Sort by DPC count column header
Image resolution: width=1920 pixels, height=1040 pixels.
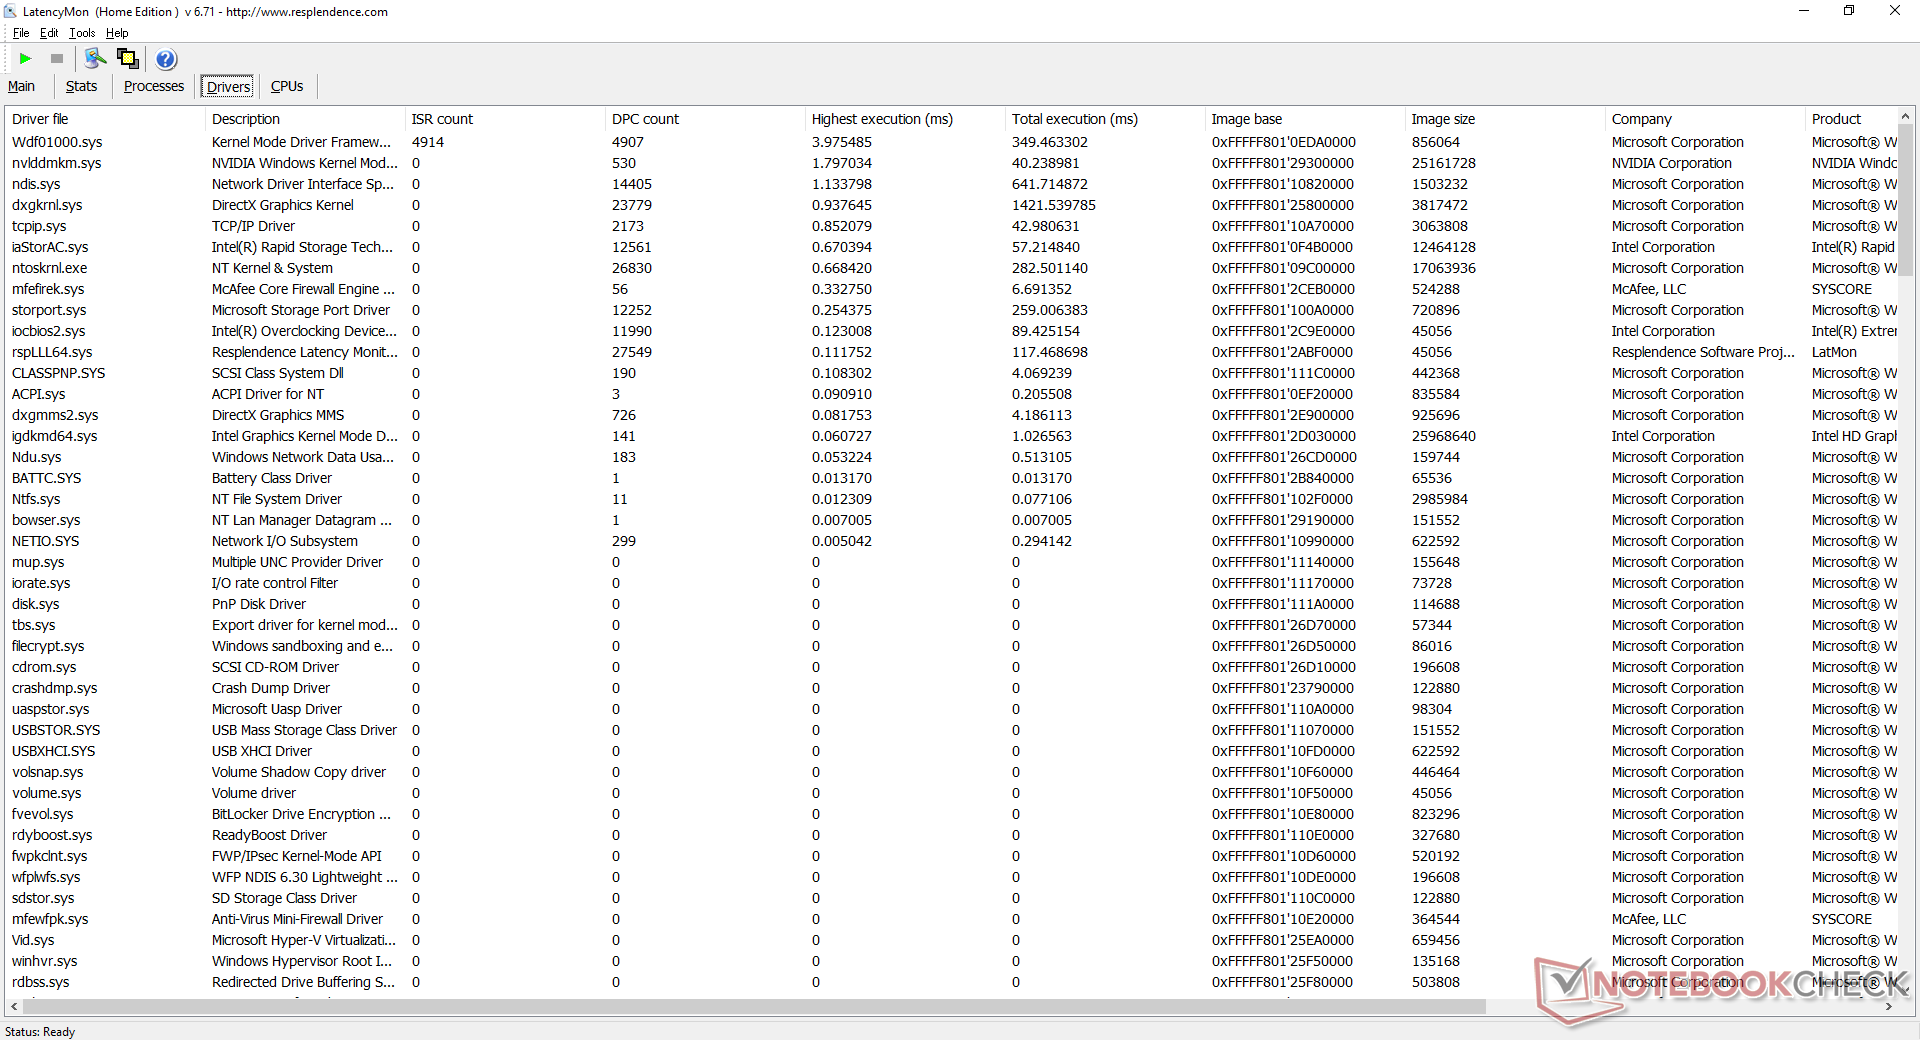tap(705, 119)
